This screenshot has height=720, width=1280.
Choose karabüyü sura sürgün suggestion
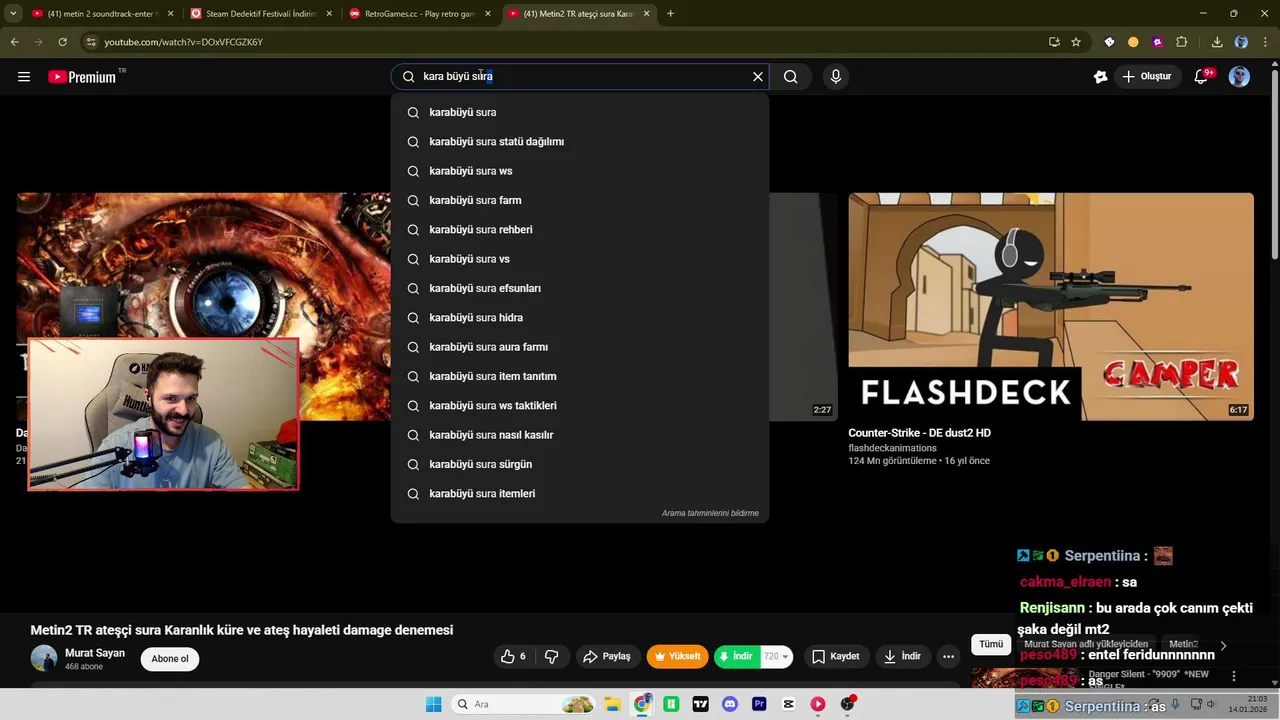(580, 464)
